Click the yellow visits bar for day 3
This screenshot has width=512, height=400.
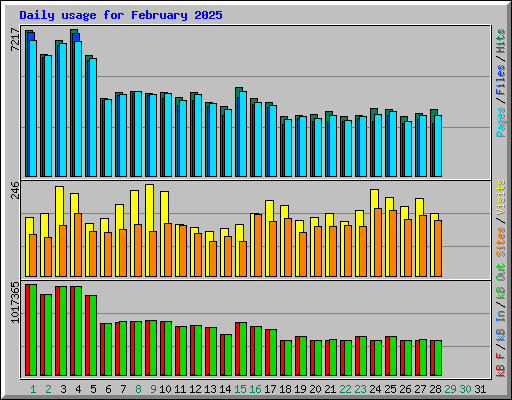tap(60, 231)
